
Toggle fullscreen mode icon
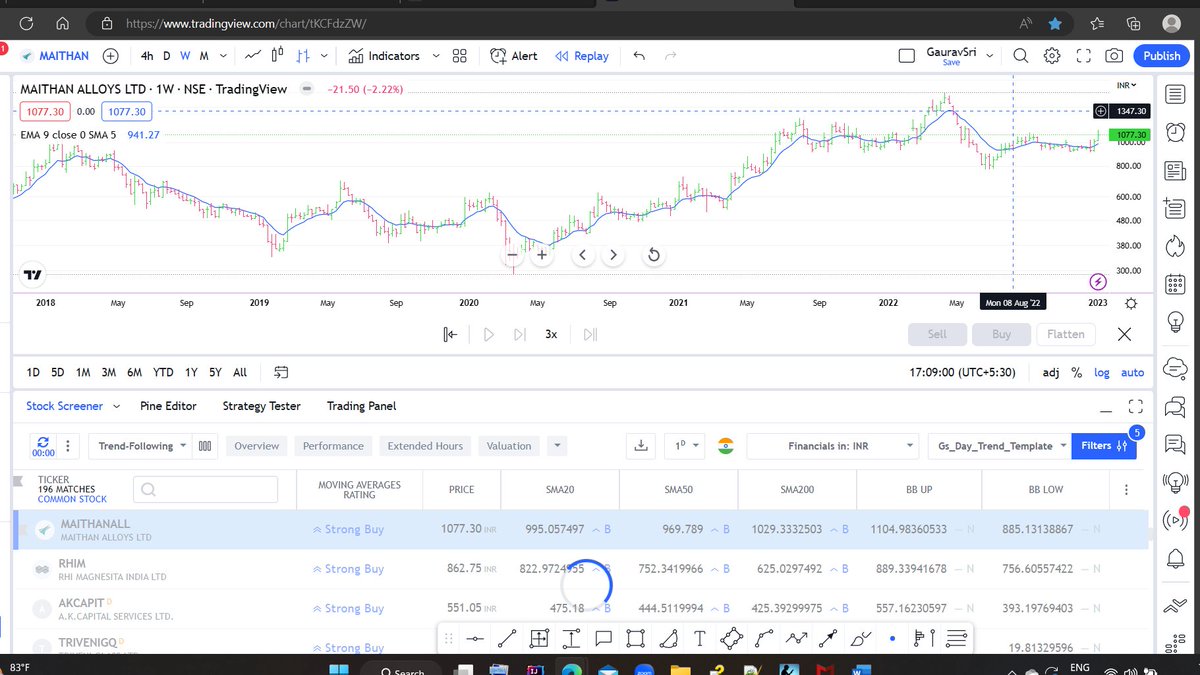pos(1084,56)
